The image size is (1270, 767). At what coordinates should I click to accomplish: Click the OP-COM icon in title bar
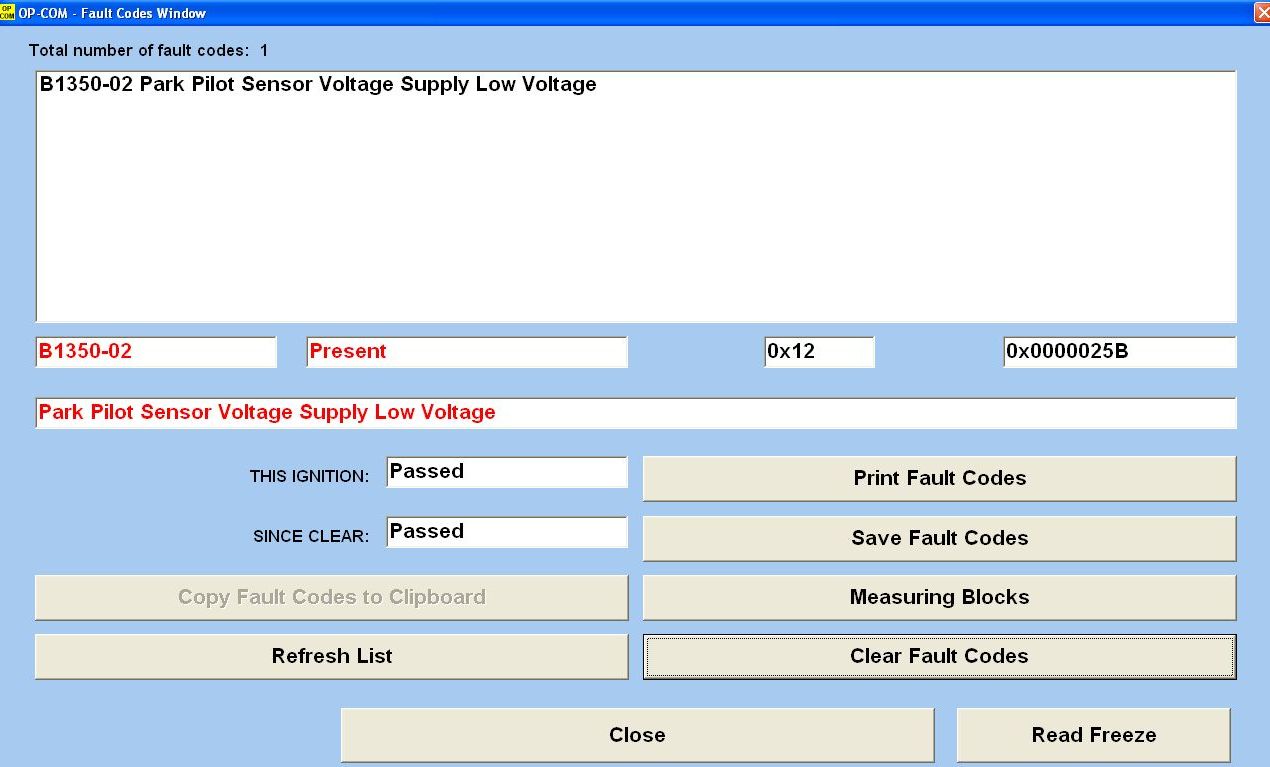point(8,13)
